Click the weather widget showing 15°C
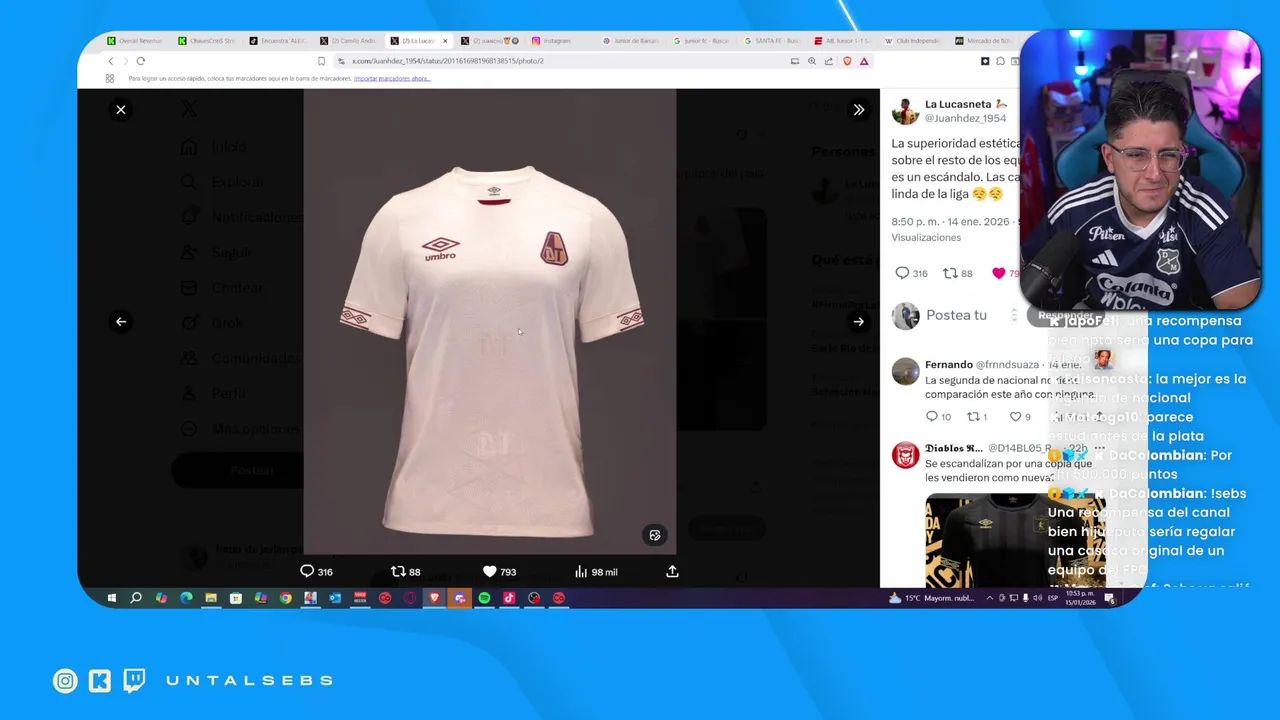This screenshot has width=1280, height=720. [931, 598]
